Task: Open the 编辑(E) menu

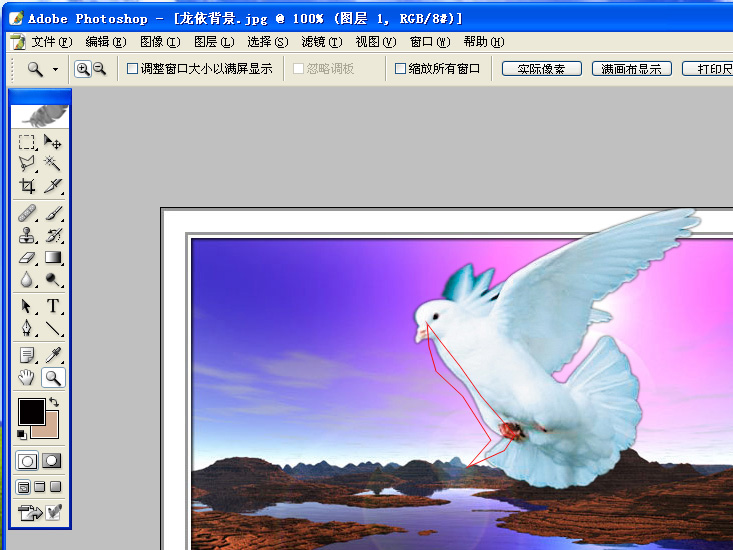Action: coord(106,42)
